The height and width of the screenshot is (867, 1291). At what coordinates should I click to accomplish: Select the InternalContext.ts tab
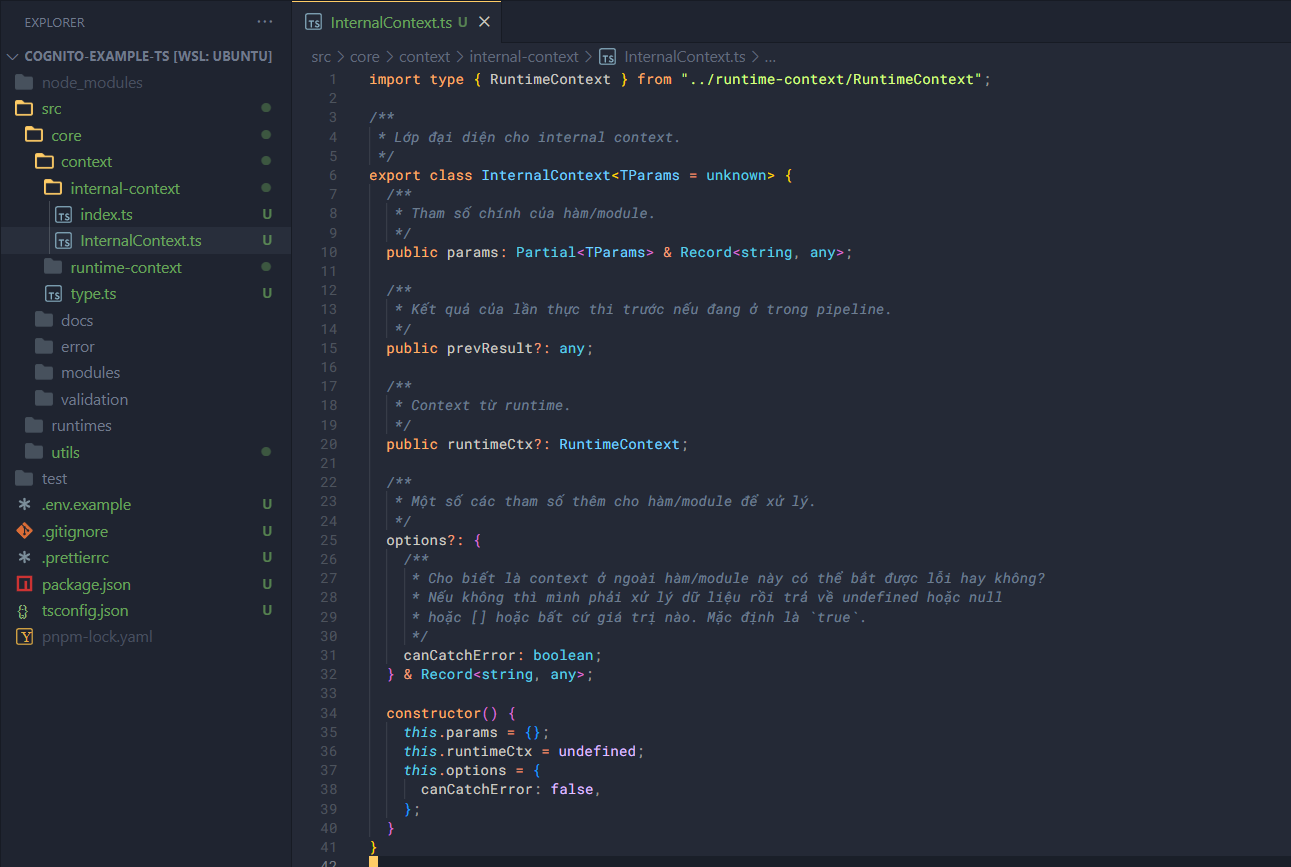[x=391, y=22]
